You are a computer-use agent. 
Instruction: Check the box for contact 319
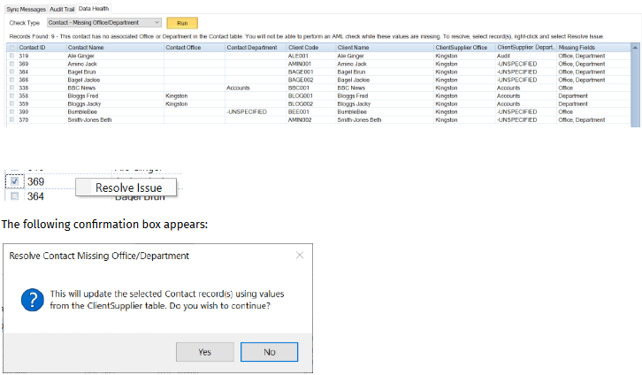coord(12,56)
